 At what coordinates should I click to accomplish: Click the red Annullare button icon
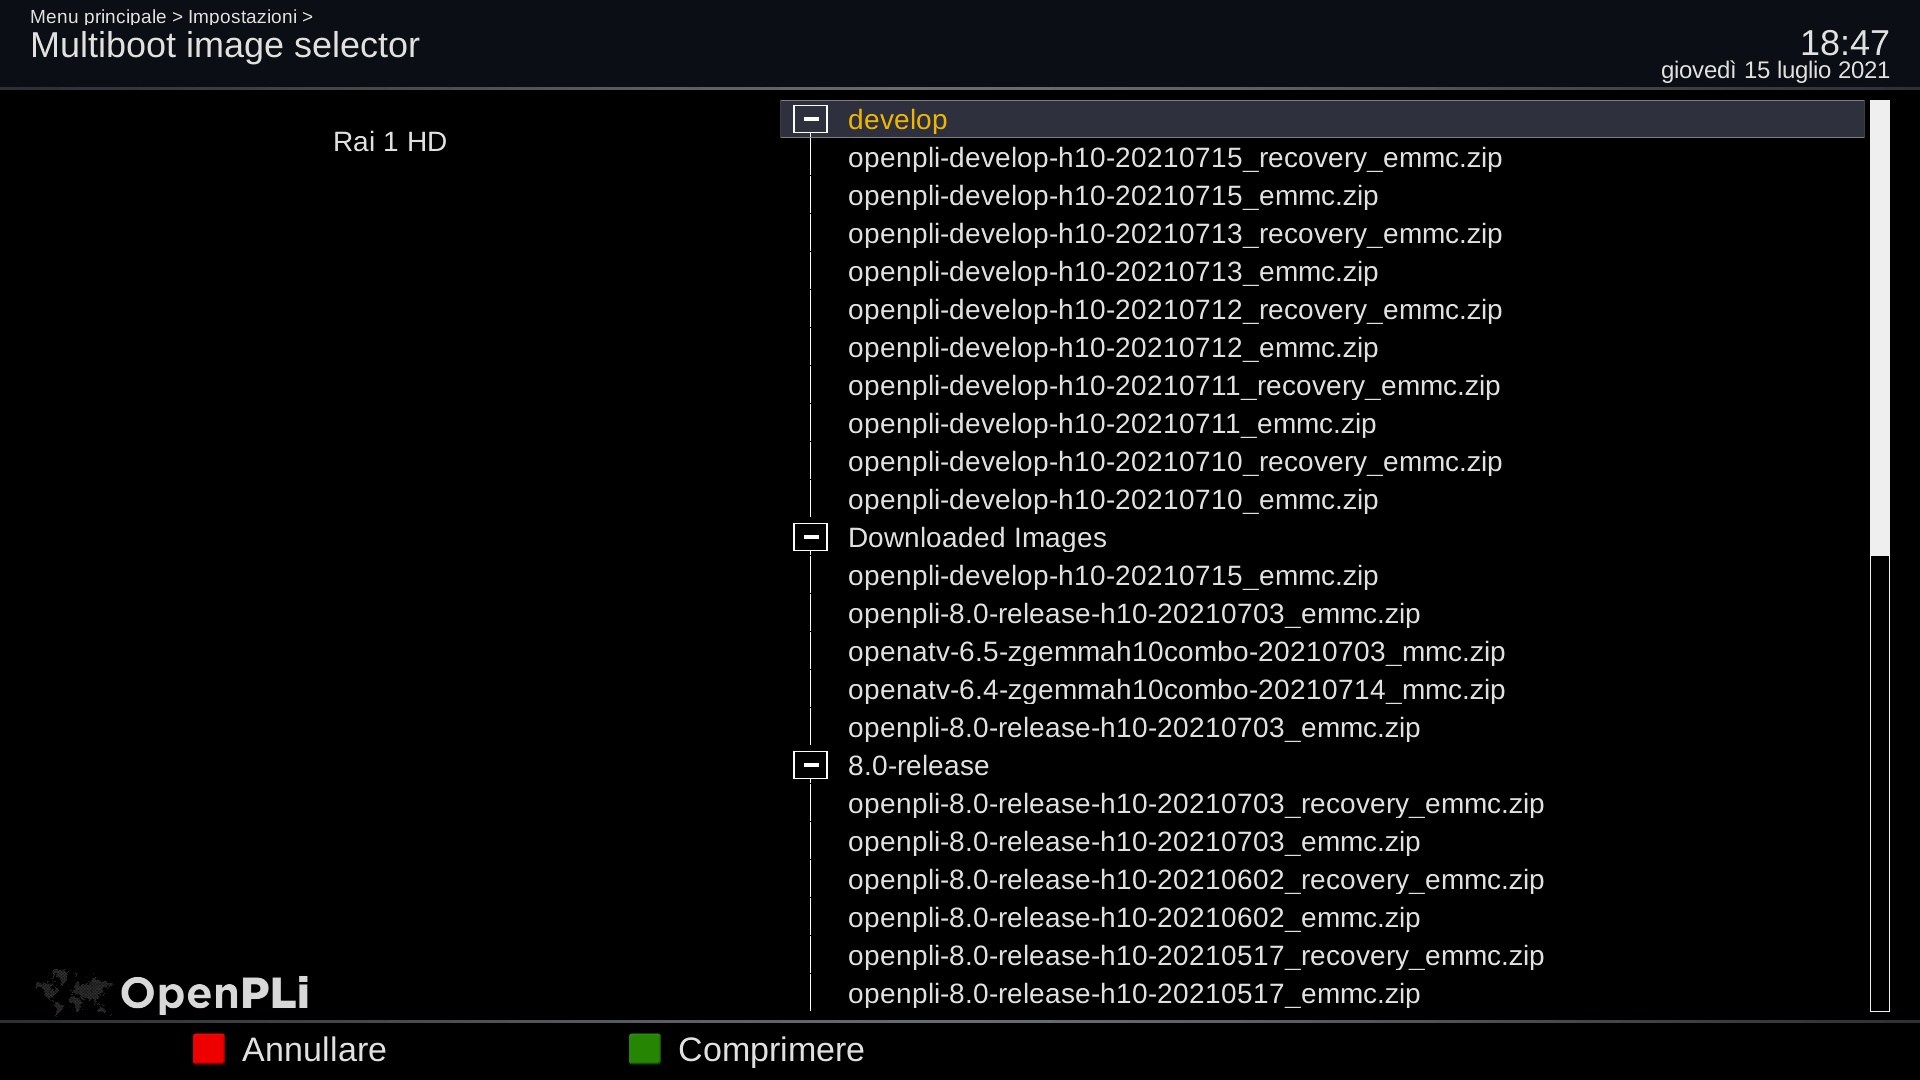[x=209, y=1049]
